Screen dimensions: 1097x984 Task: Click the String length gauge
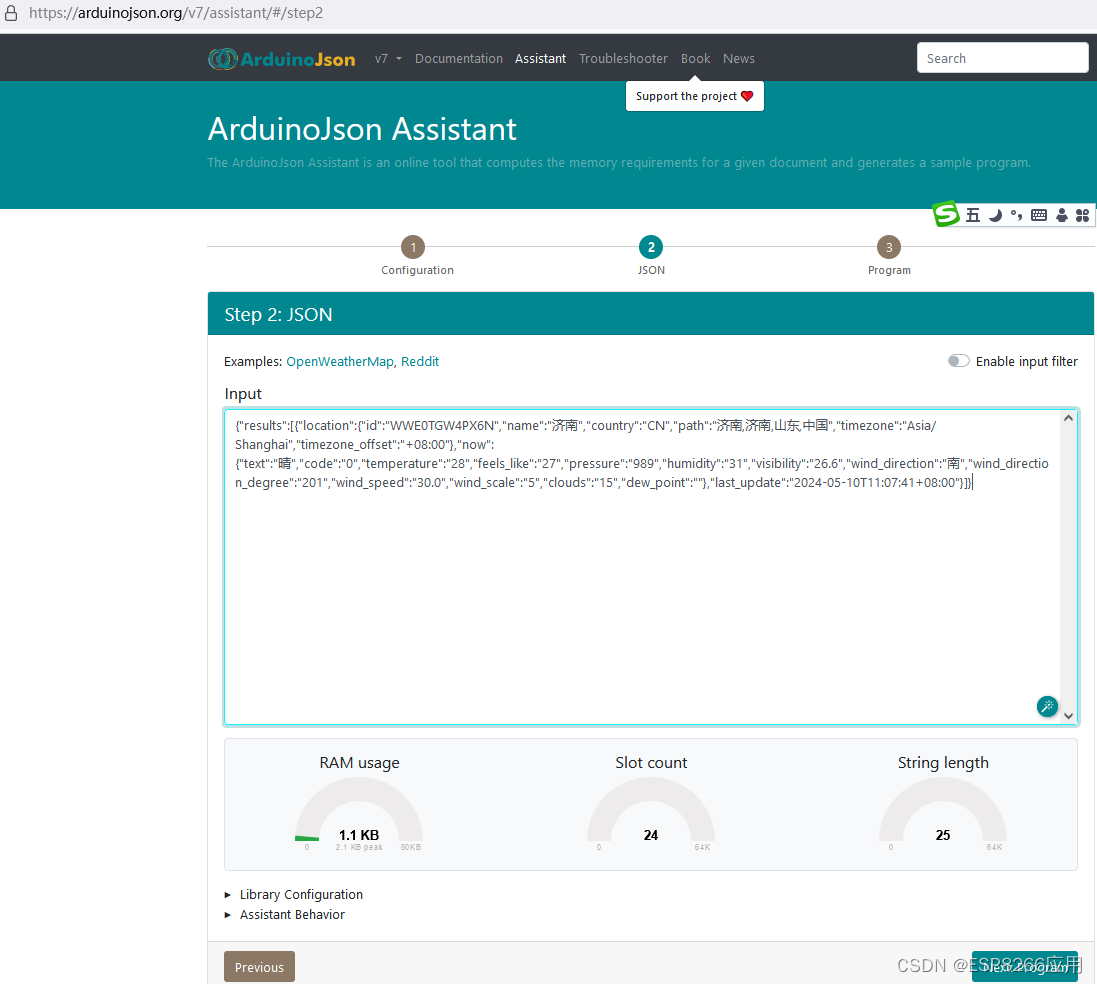tap(943, 812)
